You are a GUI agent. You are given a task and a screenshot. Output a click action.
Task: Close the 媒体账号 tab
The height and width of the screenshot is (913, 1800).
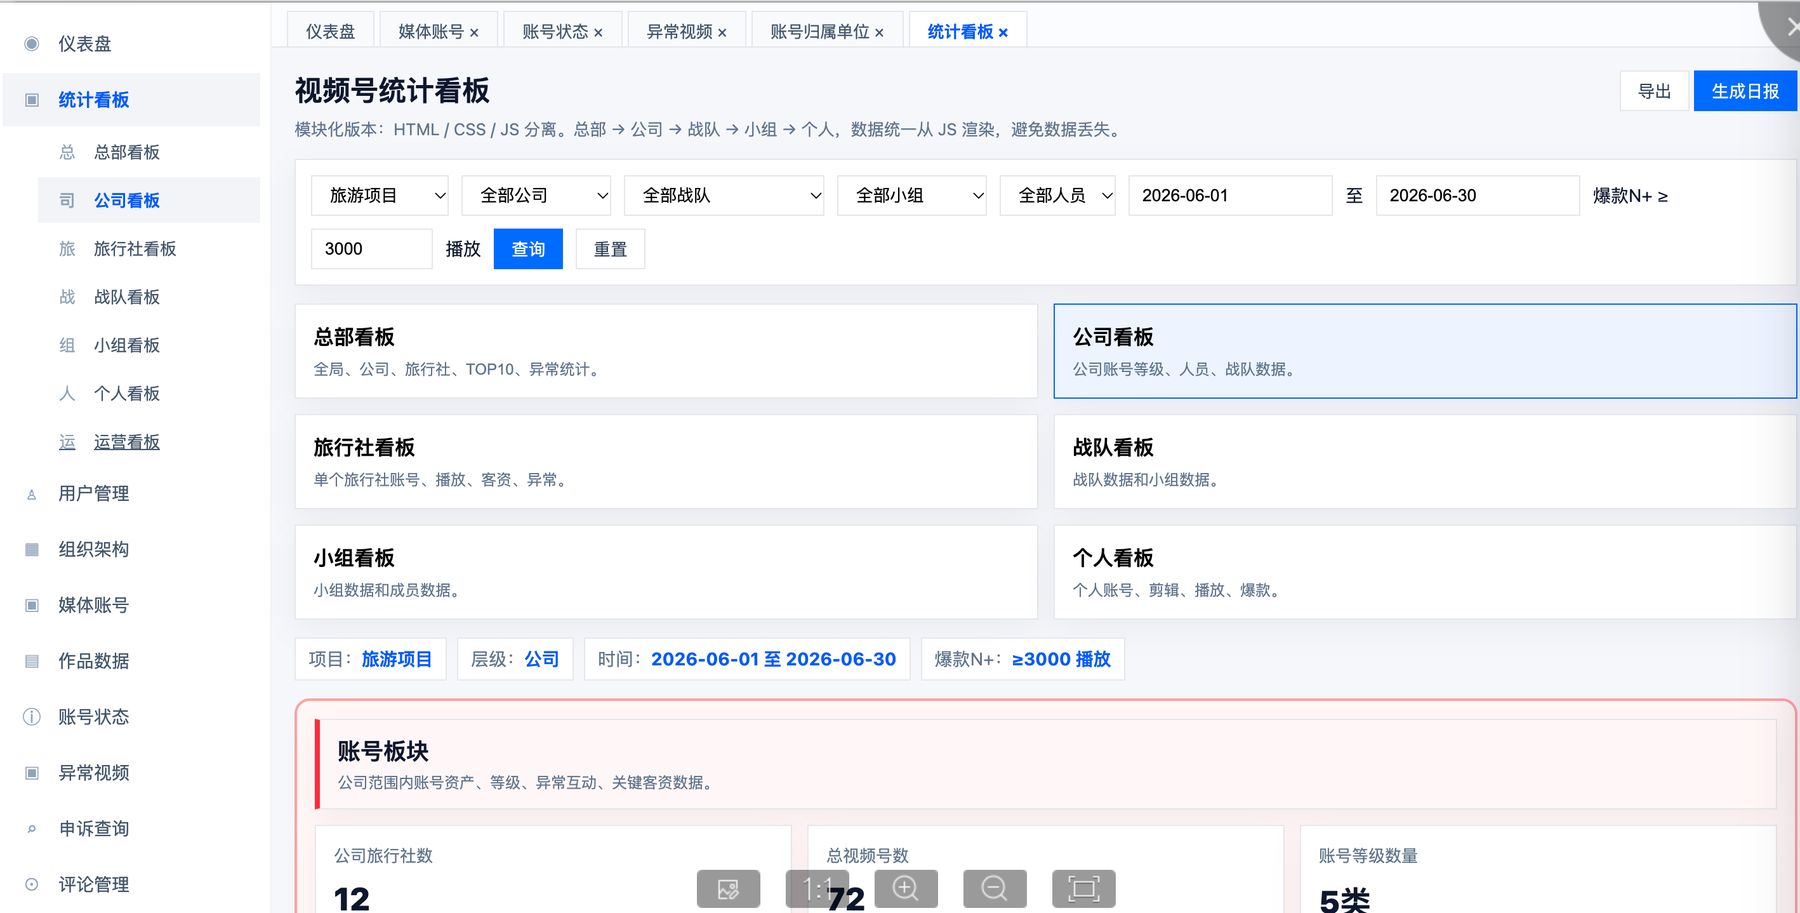[474, 33]
